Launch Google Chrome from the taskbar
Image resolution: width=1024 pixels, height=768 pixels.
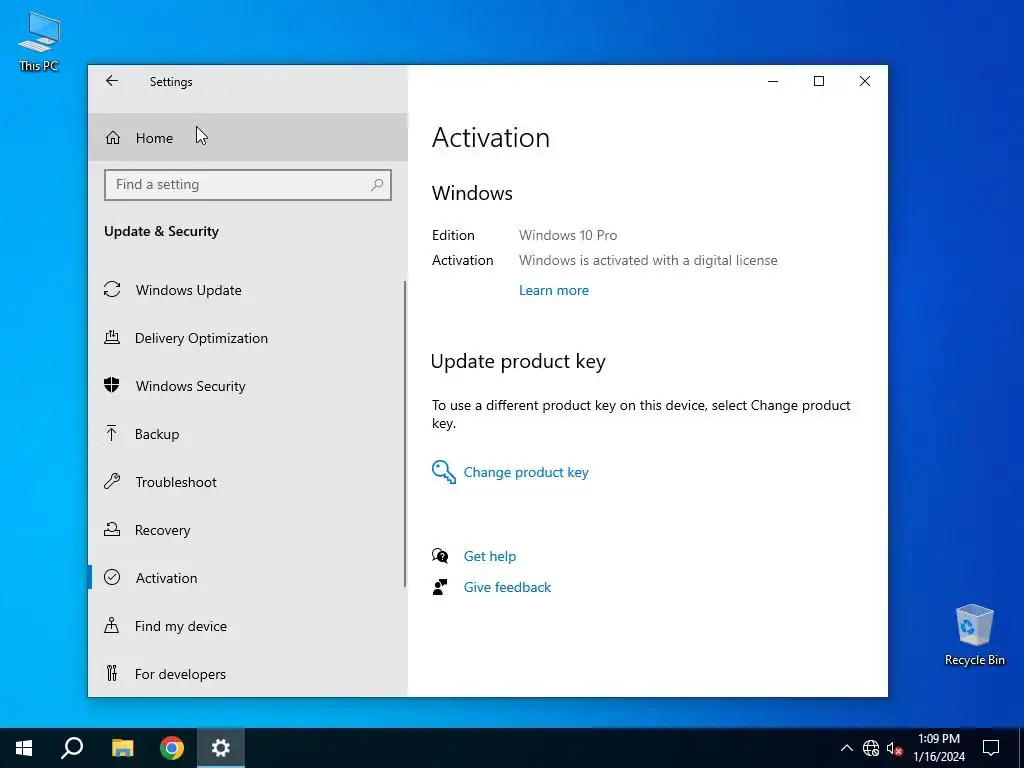point(172,748)
